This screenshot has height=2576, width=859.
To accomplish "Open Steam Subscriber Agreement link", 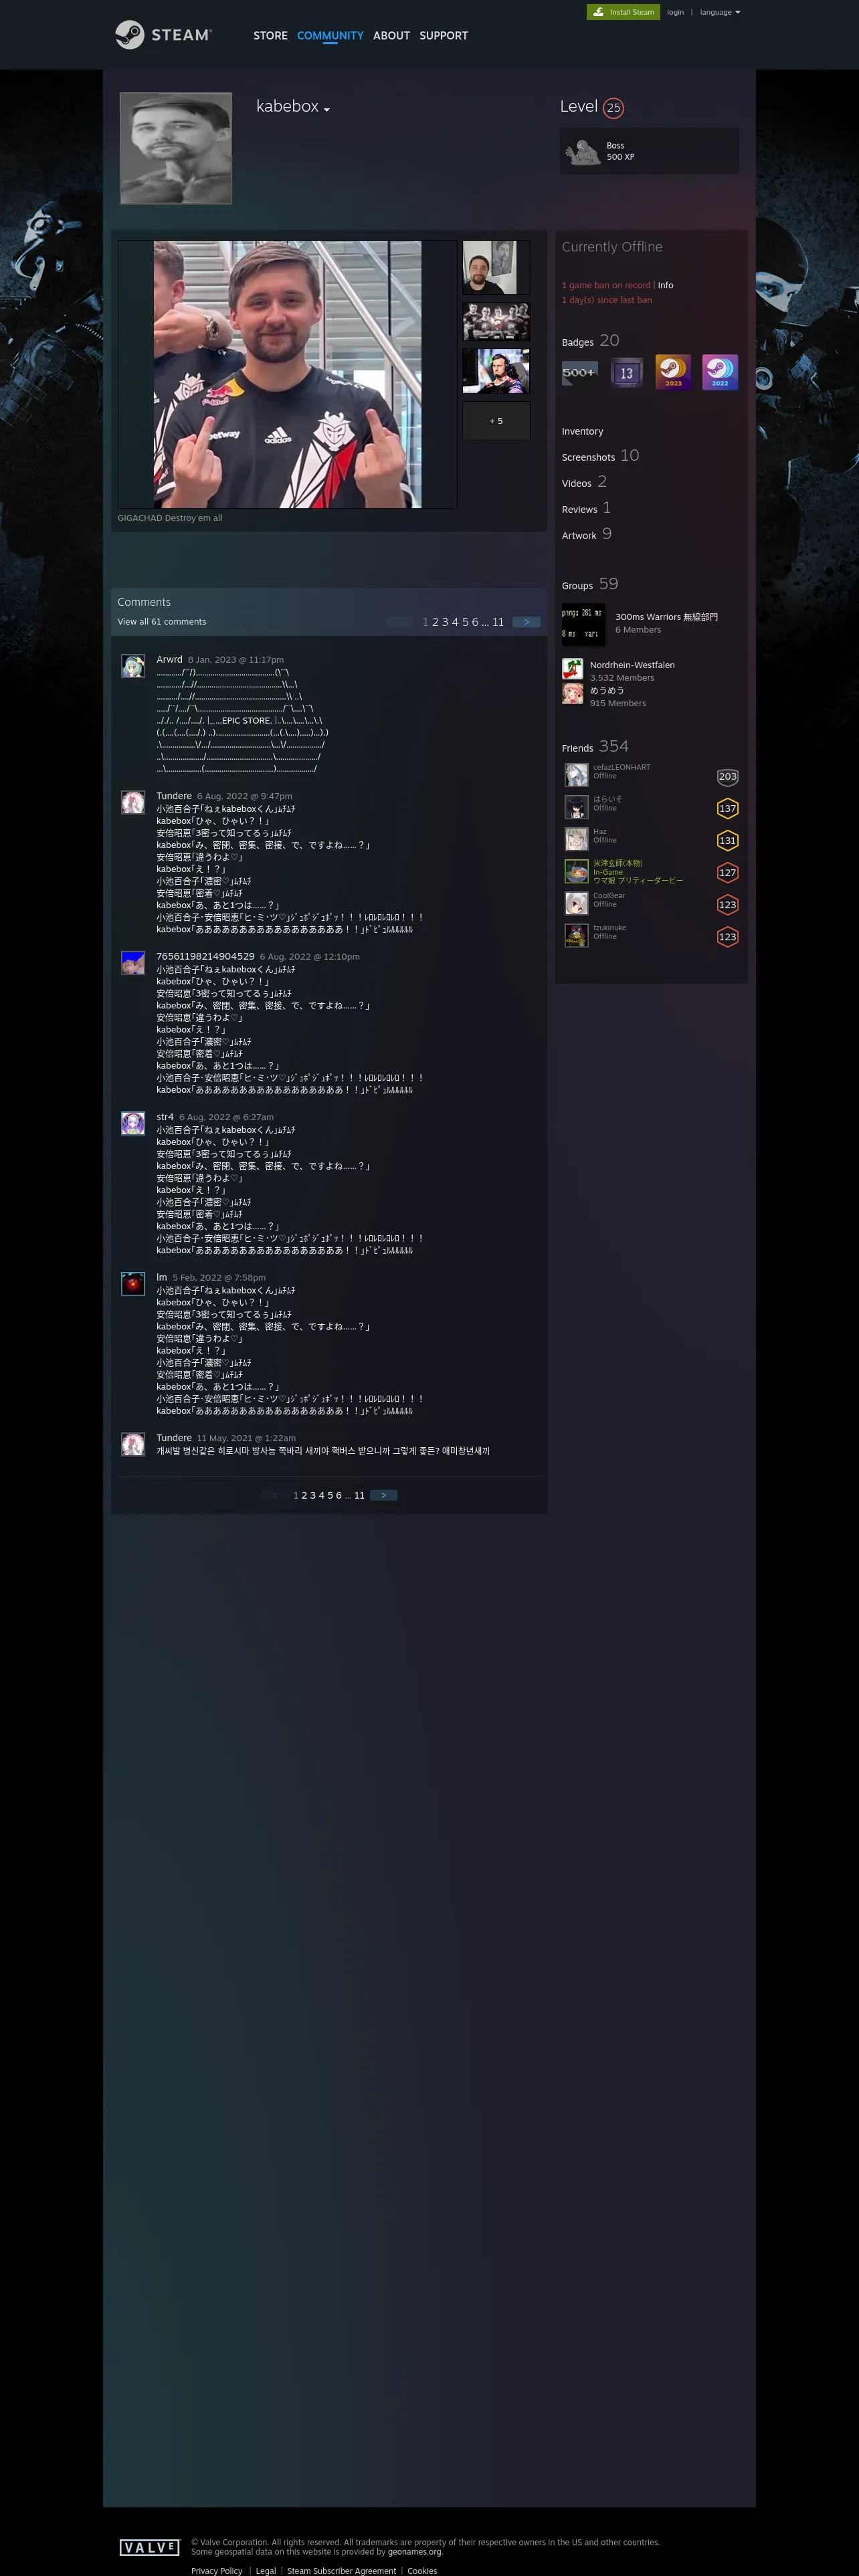I will coord(342,2570).
